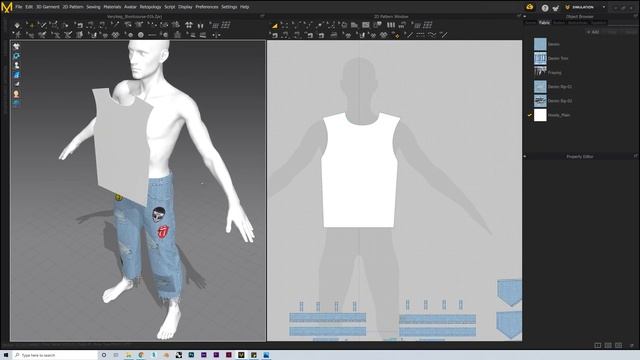640x360 pixels.
Task: Click the four-arrow arrangement icon in 3D toolbar
Action: 189,25
